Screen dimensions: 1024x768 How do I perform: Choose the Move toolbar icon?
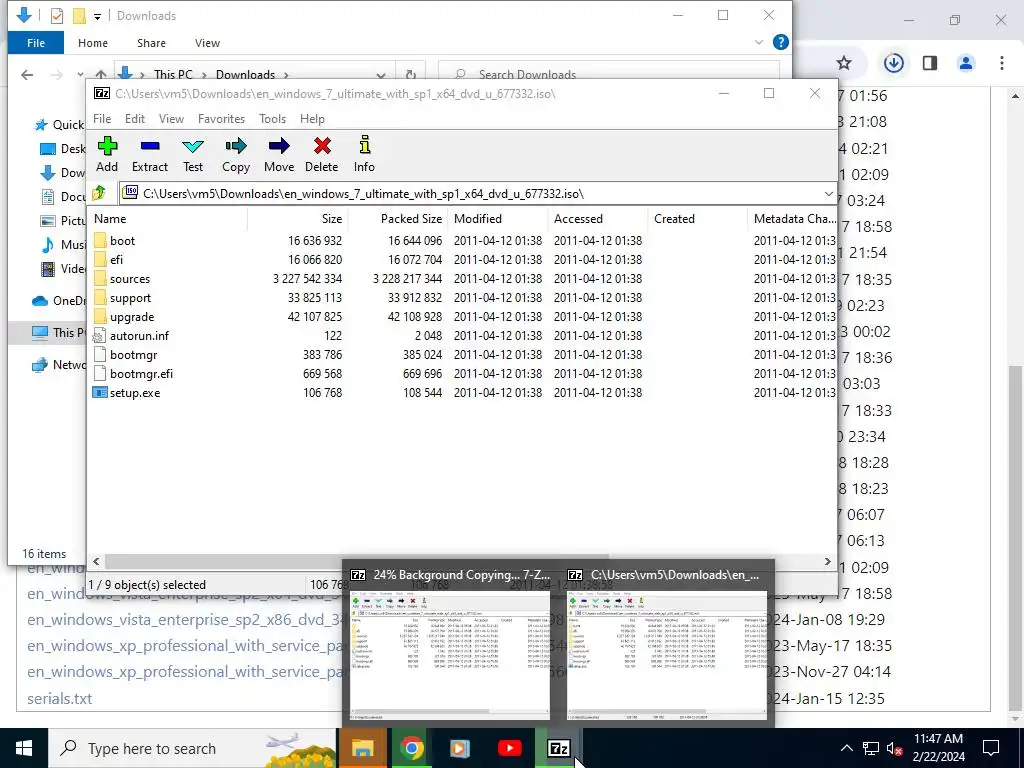279,154
